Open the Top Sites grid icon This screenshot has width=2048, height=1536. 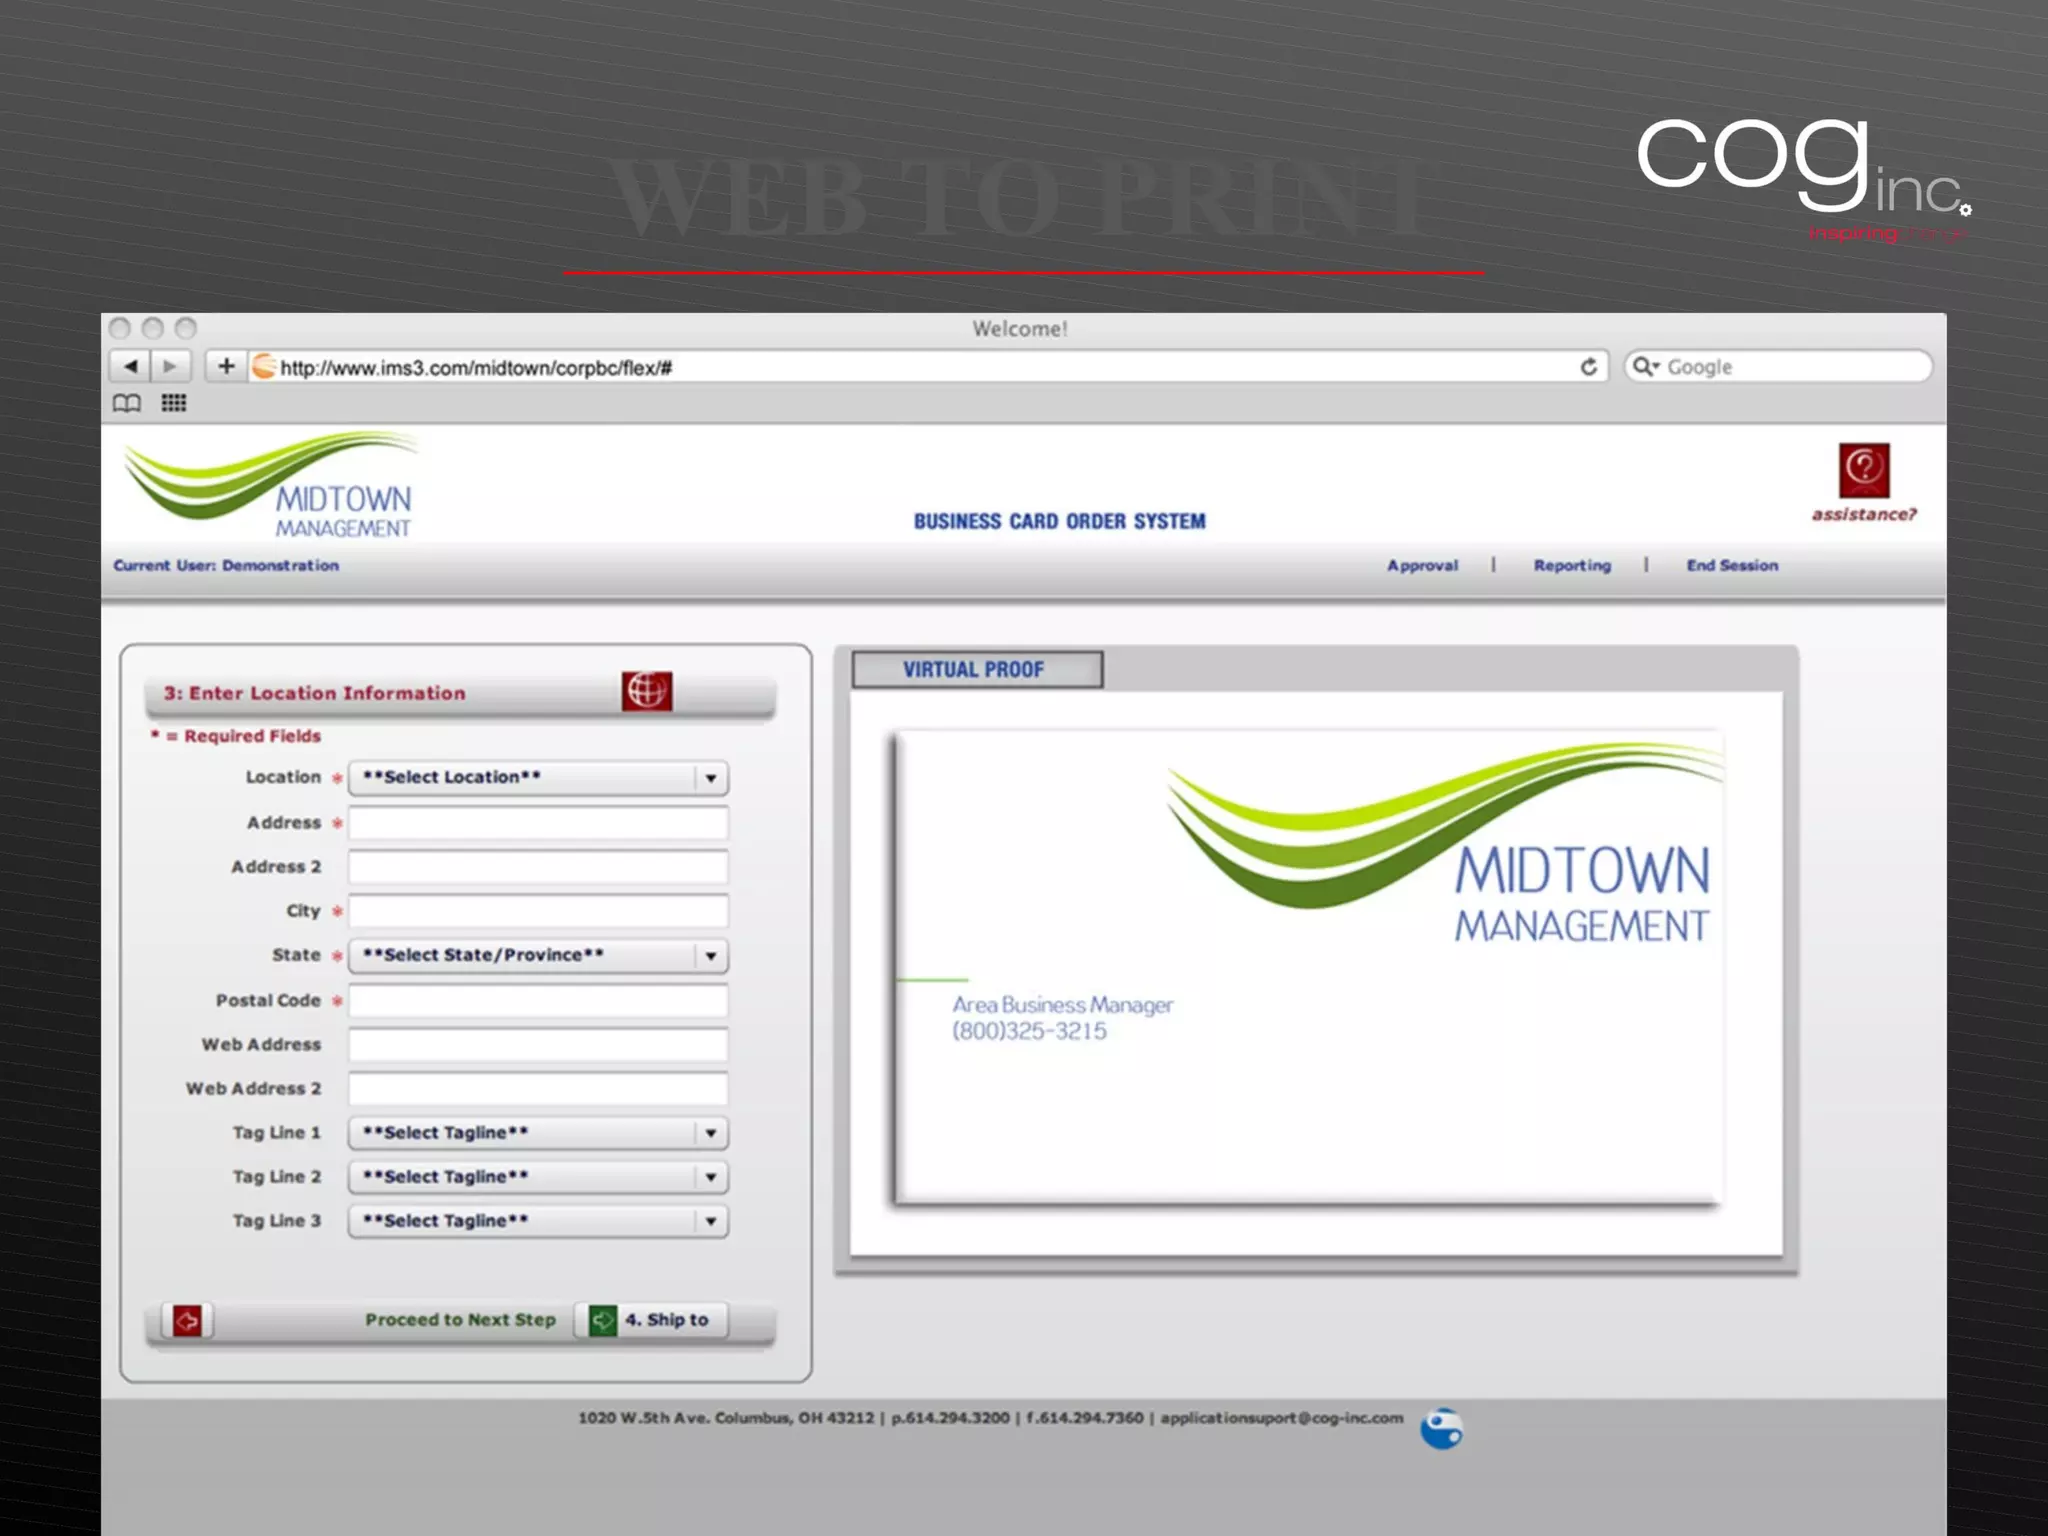(x=174, y=403)
